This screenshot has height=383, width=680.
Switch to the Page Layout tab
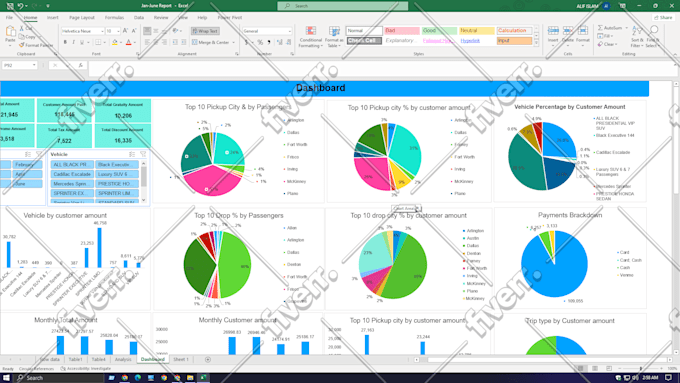point(82,18)
